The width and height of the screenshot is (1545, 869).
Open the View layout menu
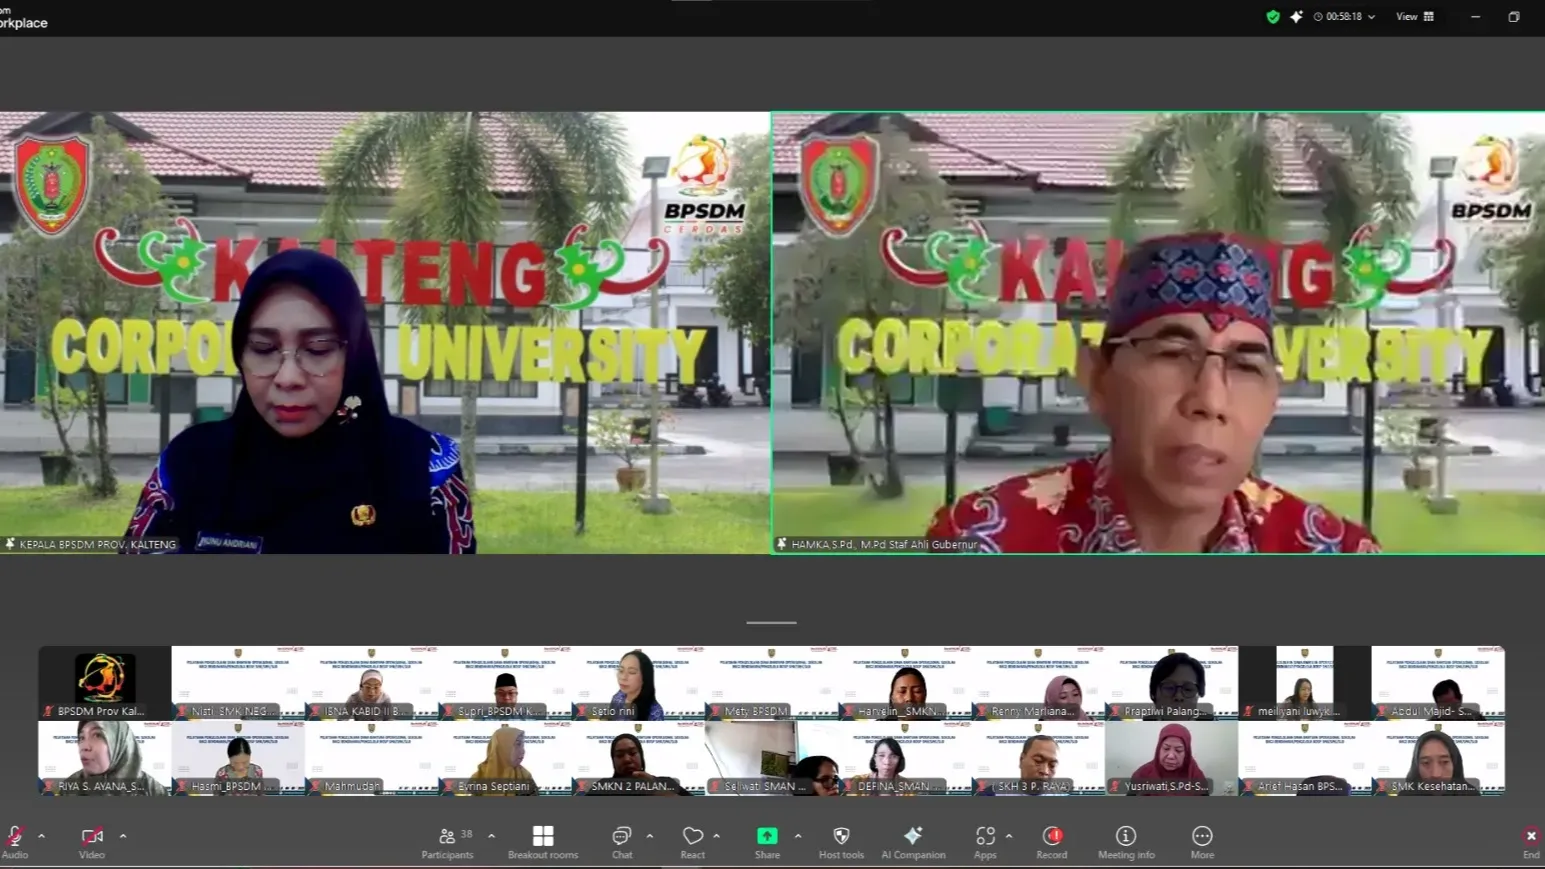pyautogui.click(x=1414, y=17)
